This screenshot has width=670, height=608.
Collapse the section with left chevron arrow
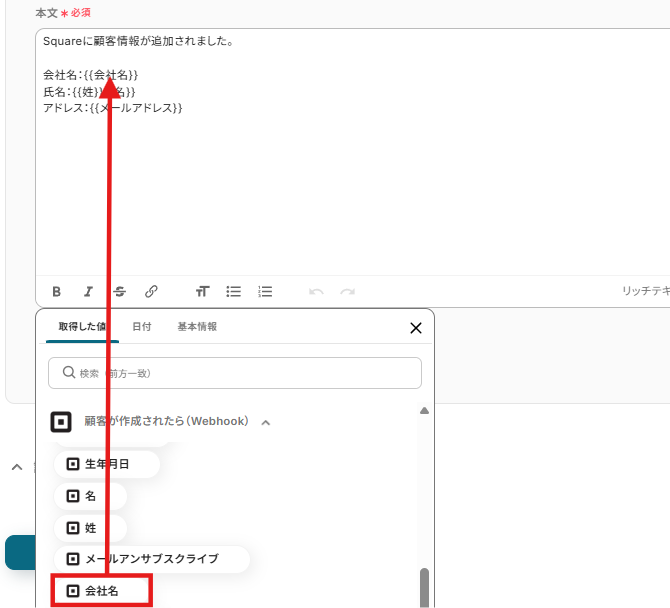17,467
